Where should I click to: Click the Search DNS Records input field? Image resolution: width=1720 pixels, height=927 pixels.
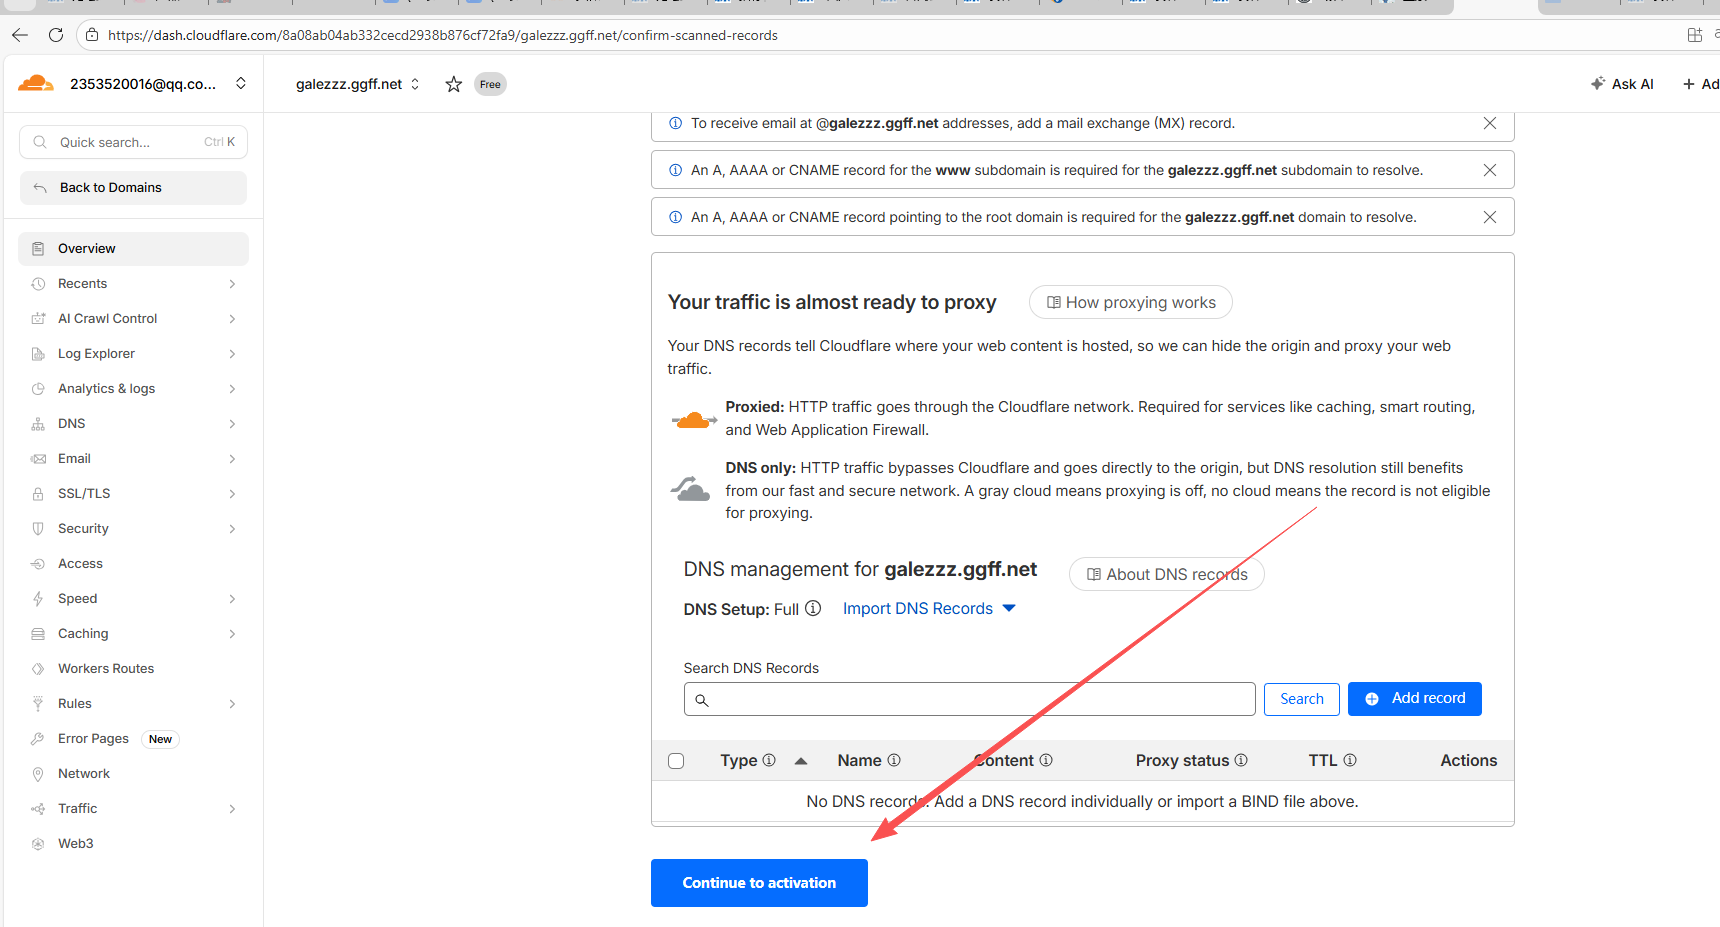pyautogui.click(x=969, y=699)
